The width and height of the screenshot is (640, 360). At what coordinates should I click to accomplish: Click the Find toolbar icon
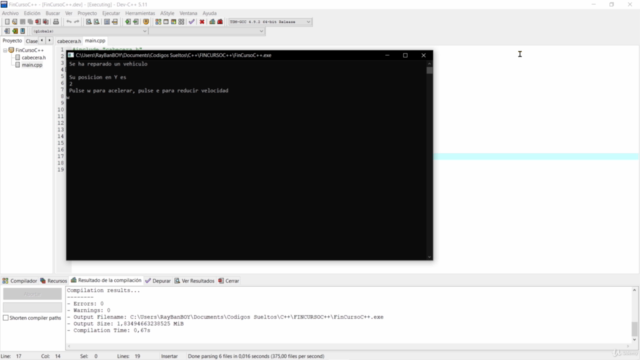click(89, 22)
